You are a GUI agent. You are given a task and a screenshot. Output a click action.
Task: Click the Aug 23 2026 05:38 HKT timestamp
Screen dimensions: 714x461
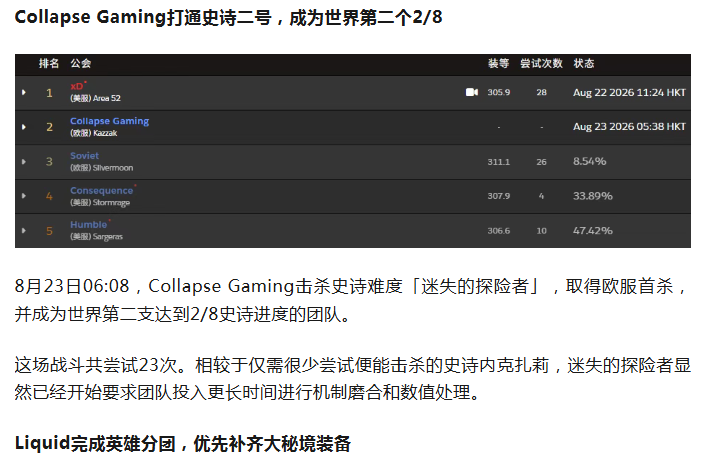(629, 127)
